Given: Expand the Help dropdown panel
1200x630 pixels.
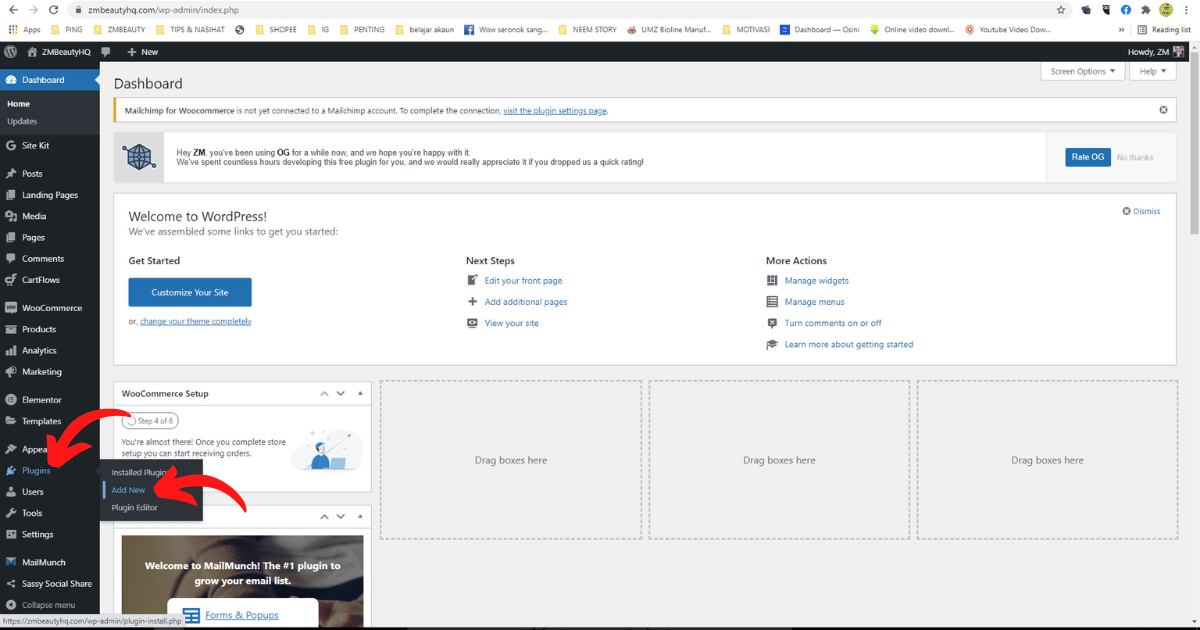Looking at the screenshot, I should 1152,71.
